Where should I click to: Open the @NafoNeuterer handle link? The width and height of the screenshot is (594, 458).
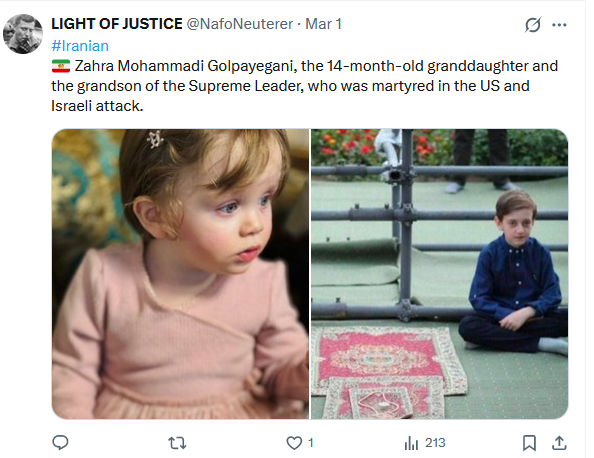tap(240, 24)
